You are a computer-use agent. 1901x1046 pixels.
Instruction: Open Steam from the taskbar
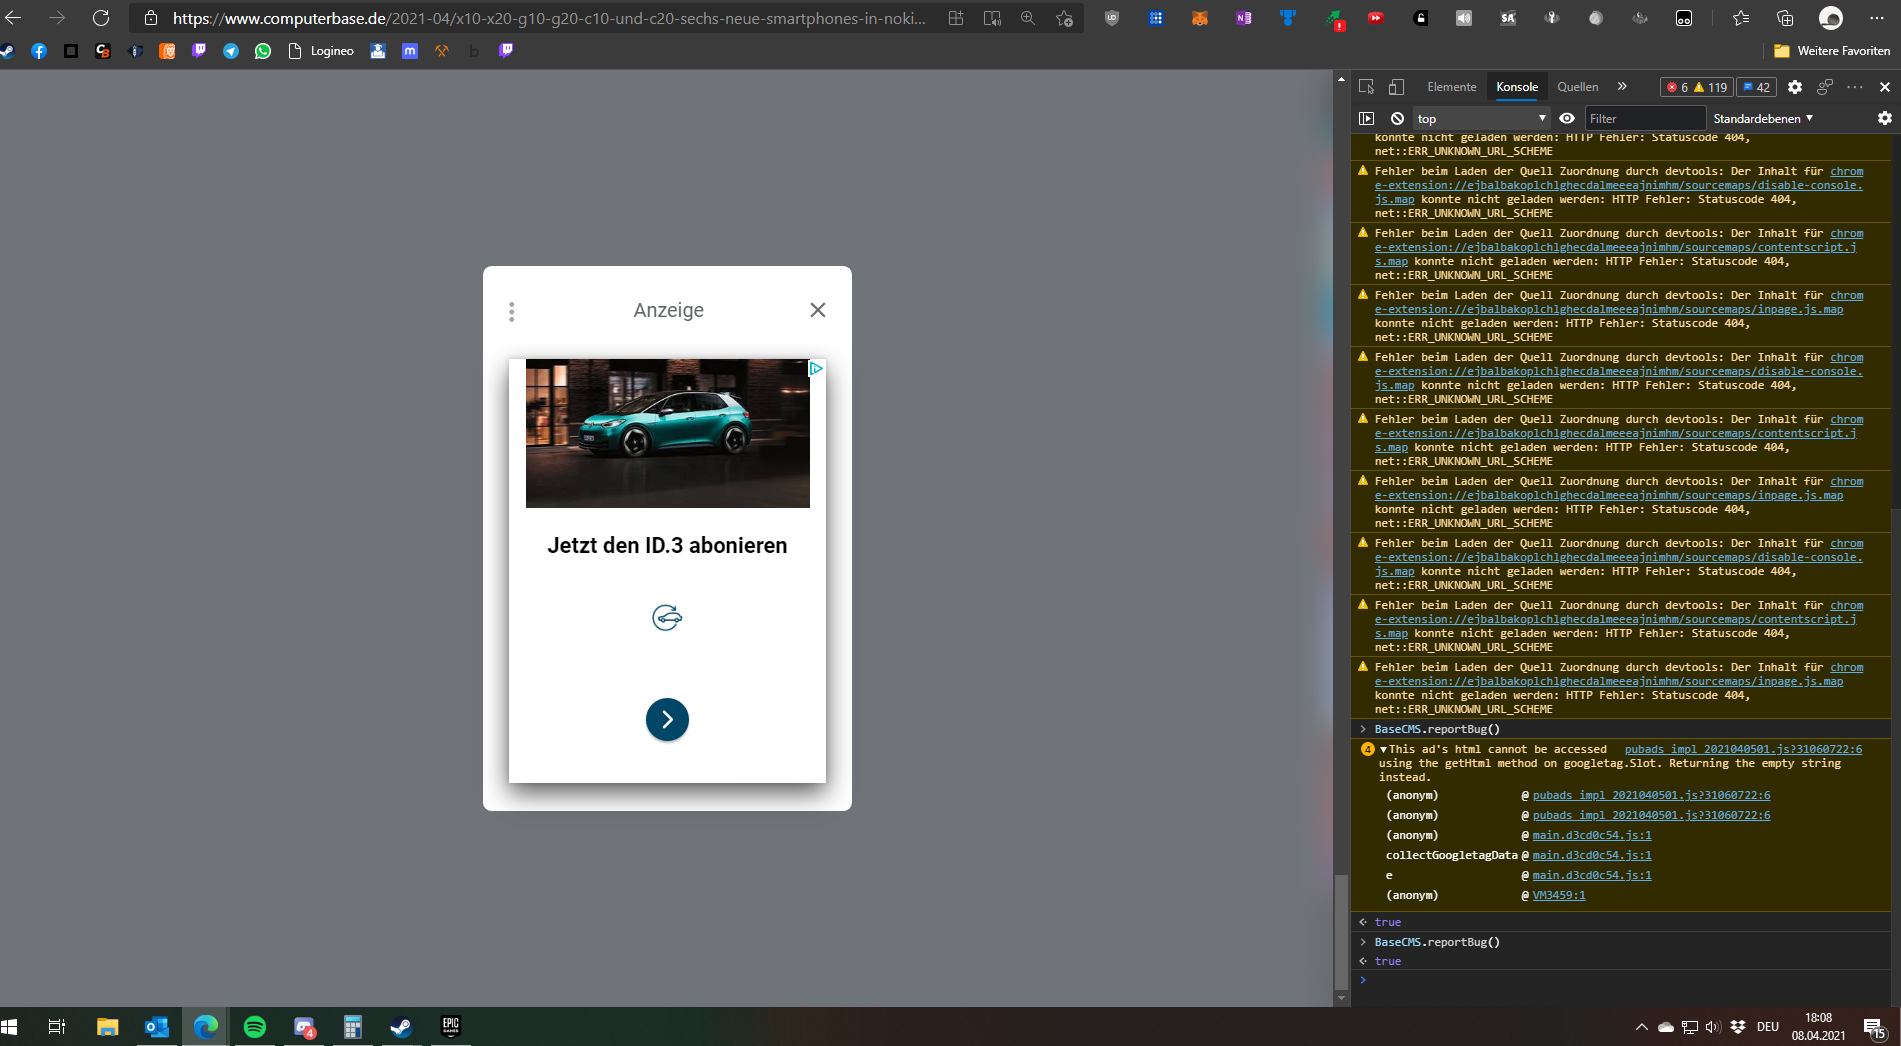pyautogui.click(x=401, y=1027)
